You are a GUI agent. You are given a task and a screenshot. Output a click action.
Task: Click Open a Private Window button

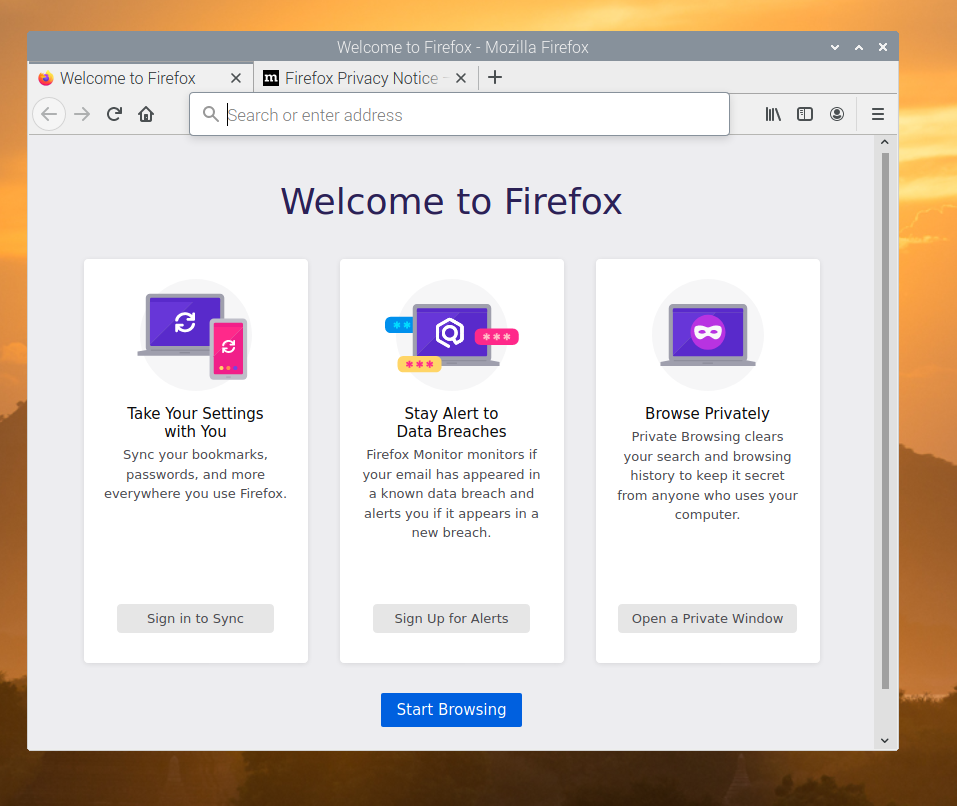click(x=707, y=618)
